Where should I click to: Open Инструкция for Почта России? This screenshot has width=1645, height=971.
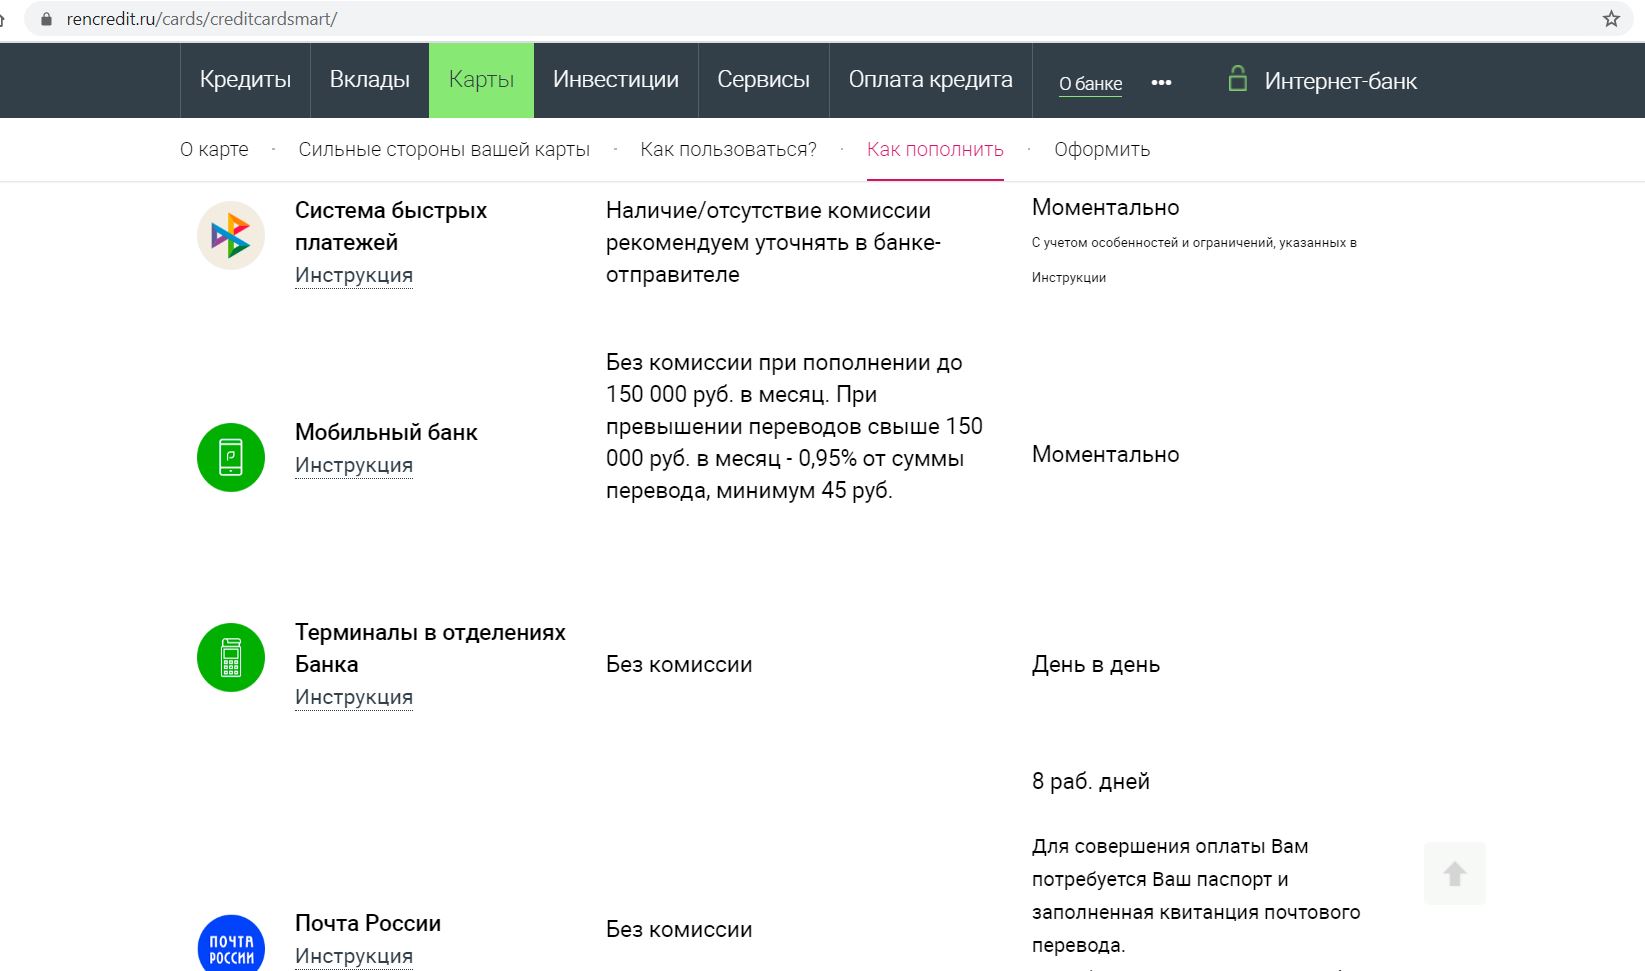pyautogui.click(x=354, y=956)
